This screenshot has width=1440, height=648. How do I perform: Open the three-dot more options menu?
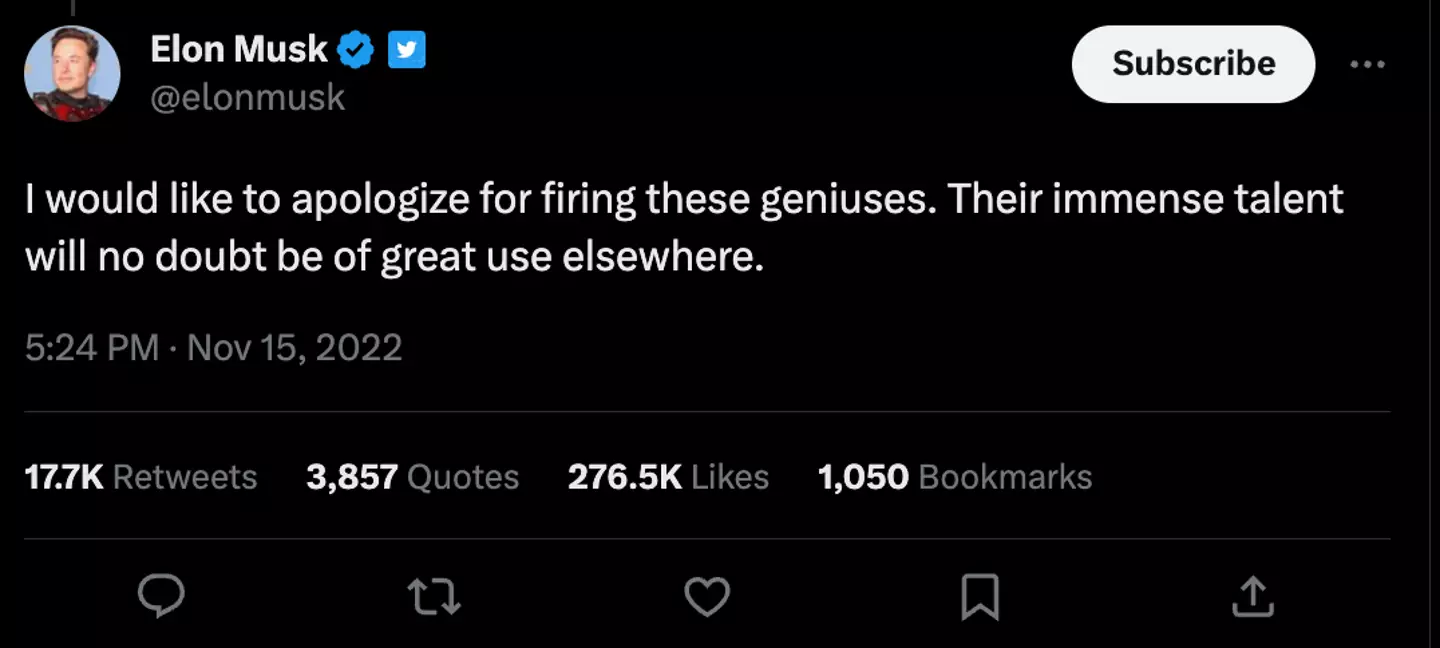coord(1367,64)
